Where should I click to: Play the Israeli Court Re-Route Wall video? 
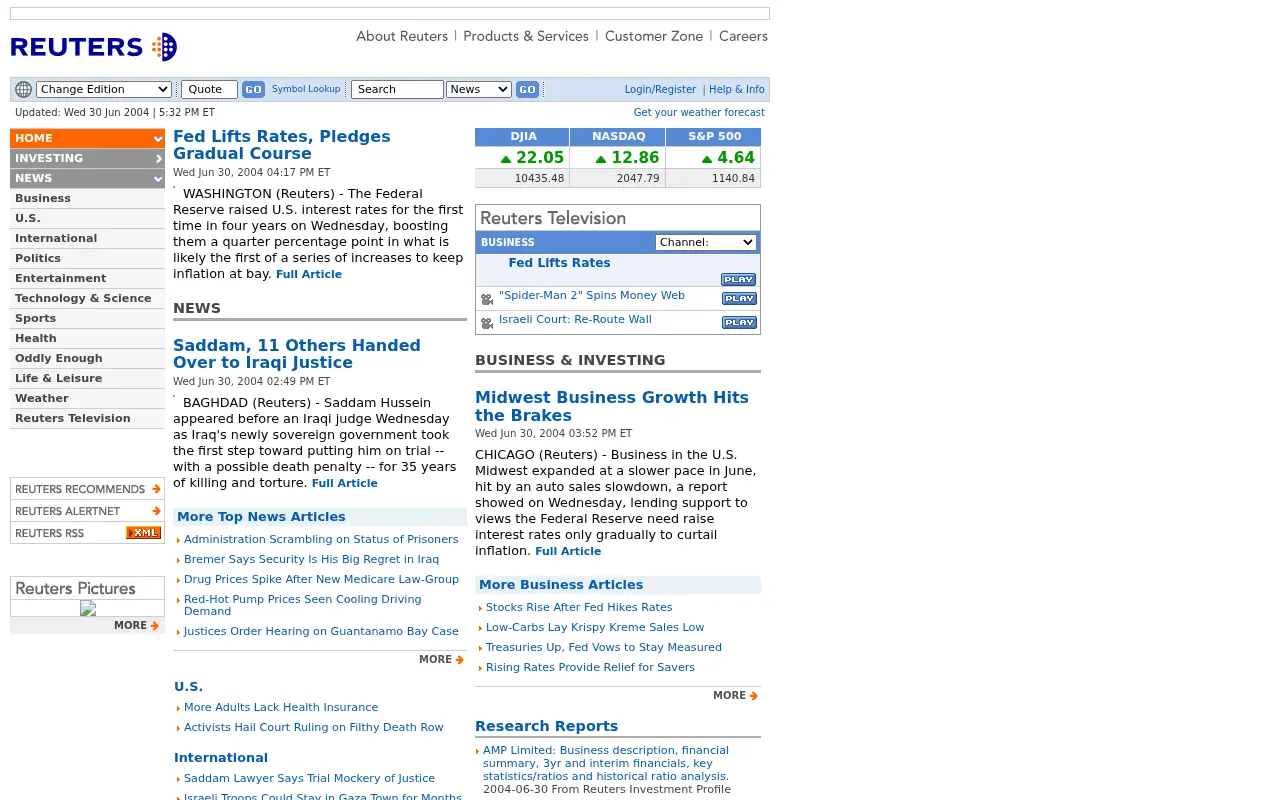click(738, 323)
